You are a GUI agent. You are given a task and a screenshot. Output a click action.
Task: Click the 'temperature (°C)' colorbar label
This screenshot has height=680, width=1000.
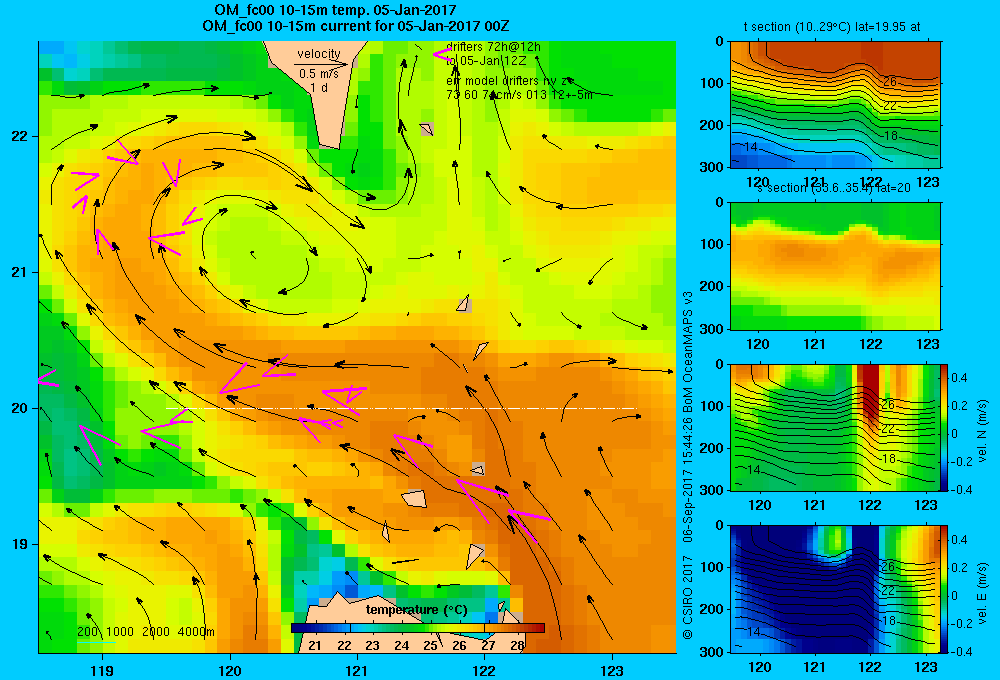pos(416,610)
